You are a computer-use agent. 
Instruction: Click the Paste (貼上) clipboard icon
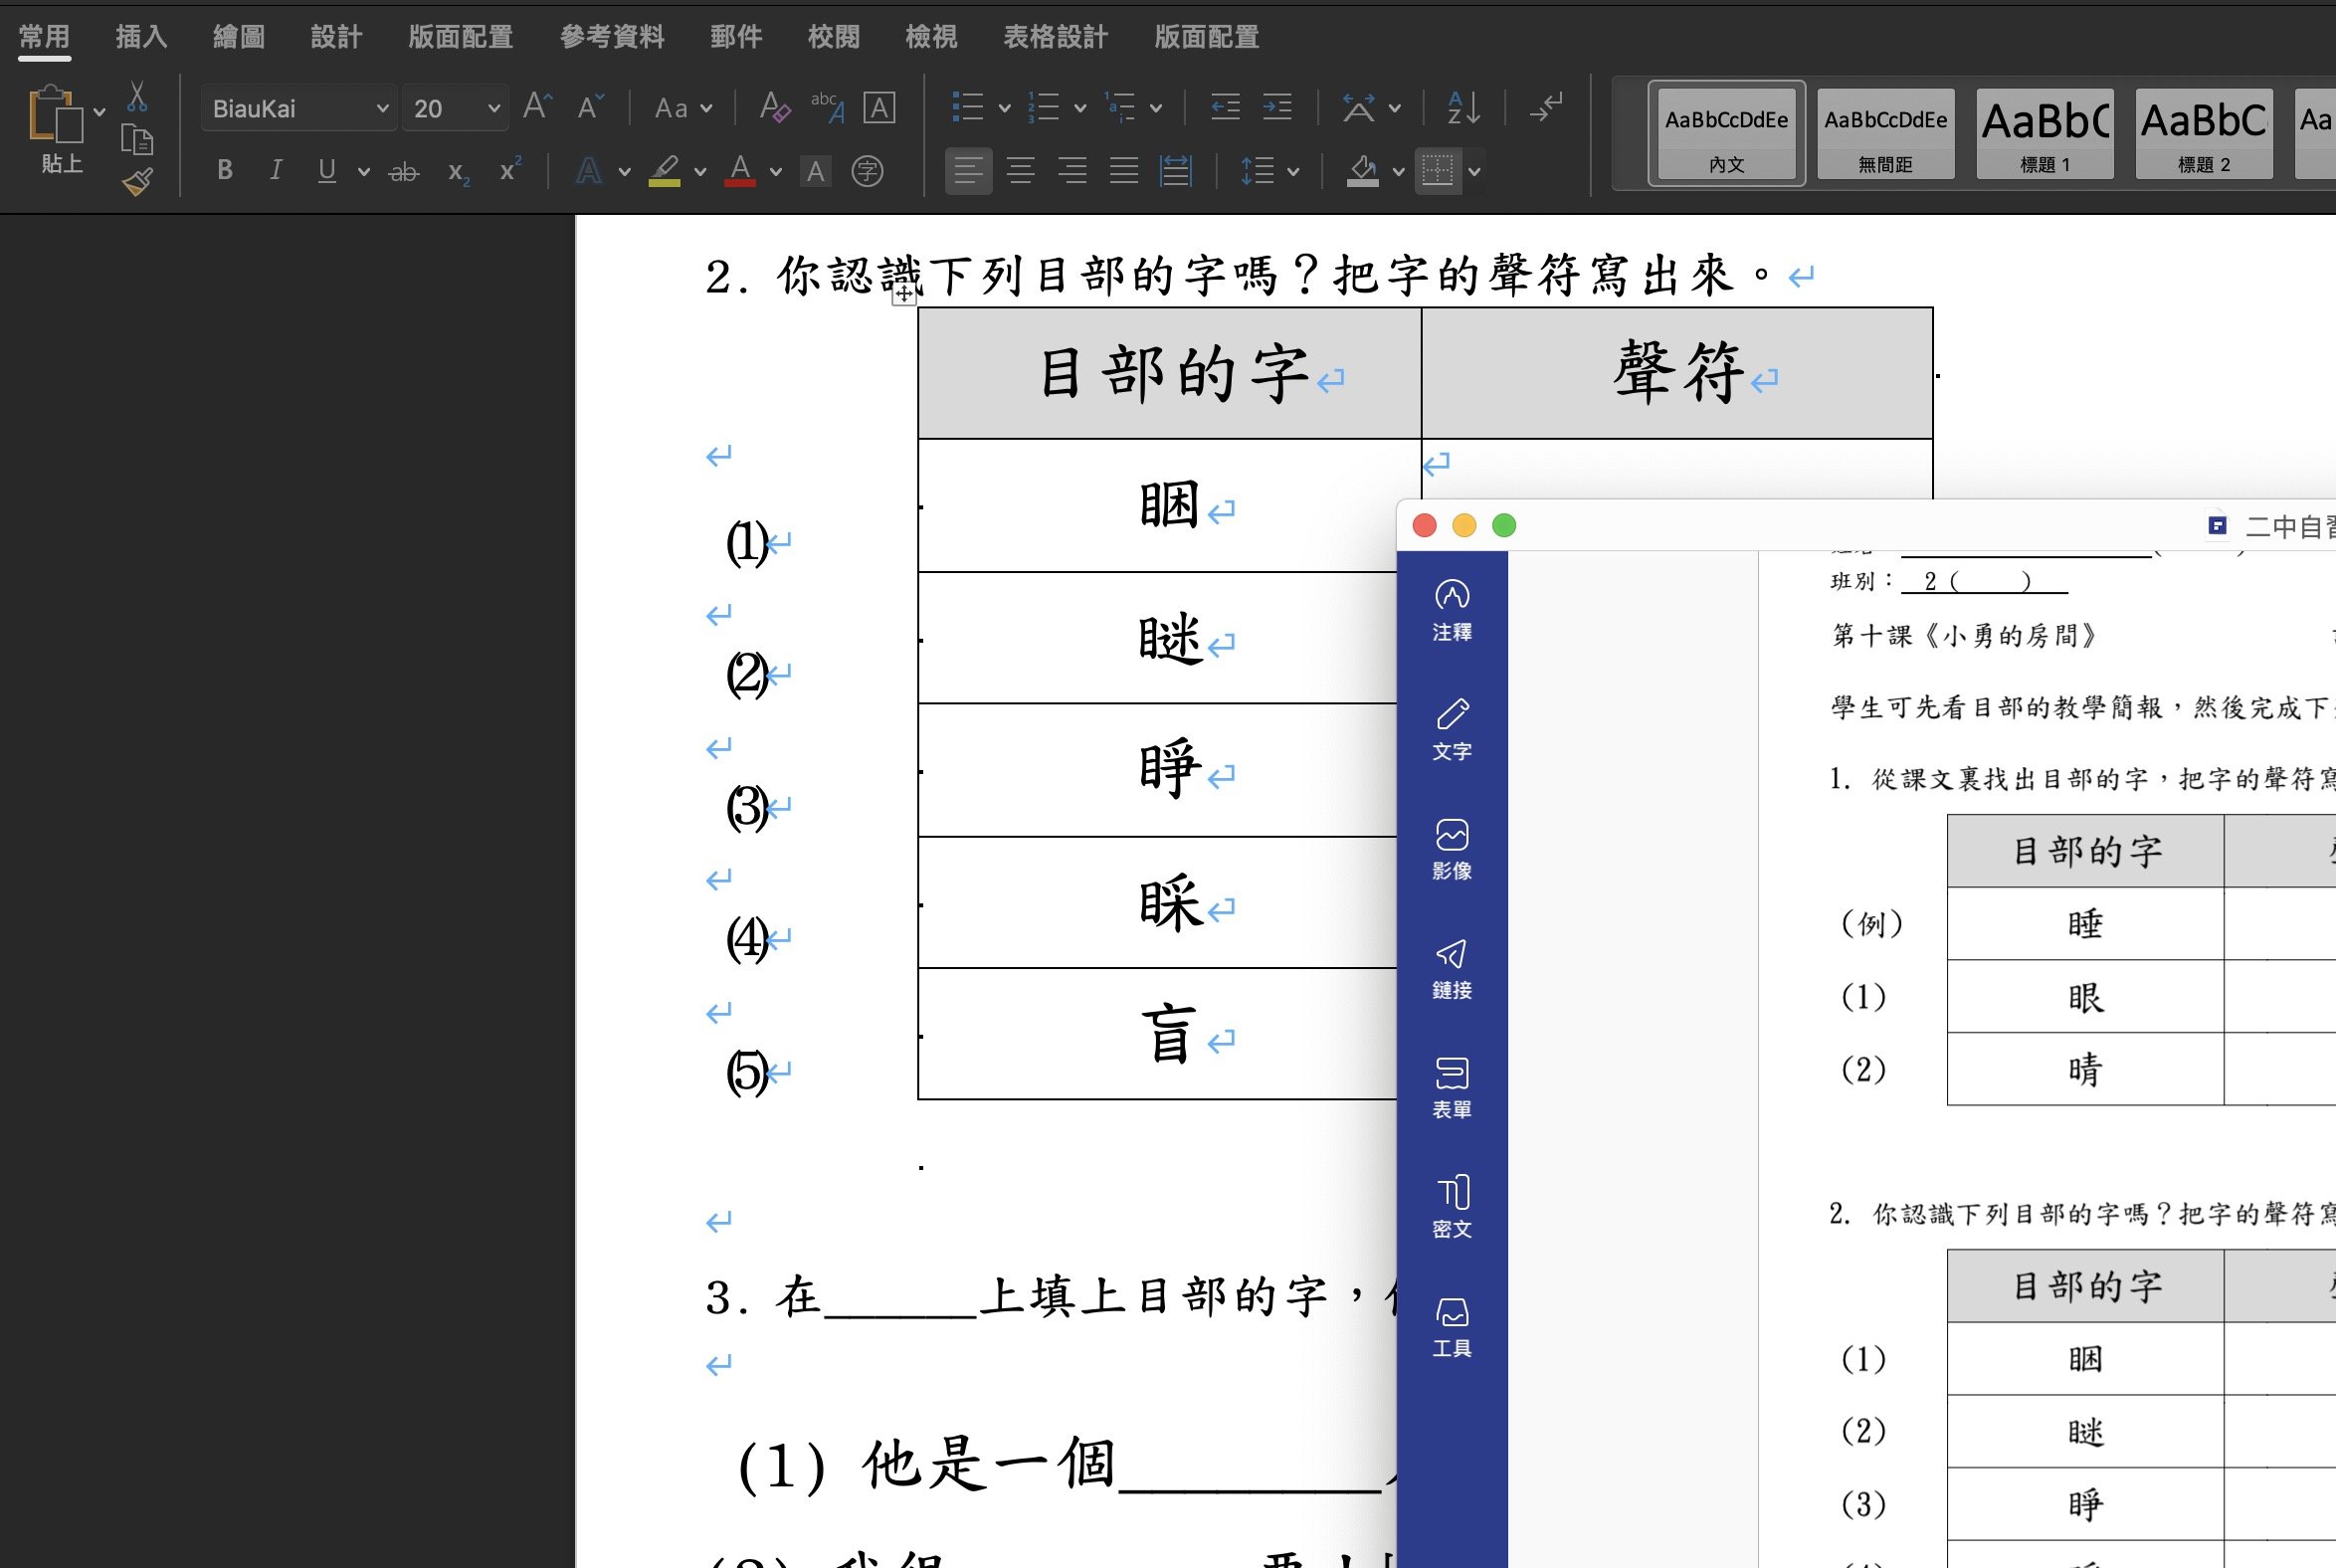pyautogui.click(x=56, y=115)
